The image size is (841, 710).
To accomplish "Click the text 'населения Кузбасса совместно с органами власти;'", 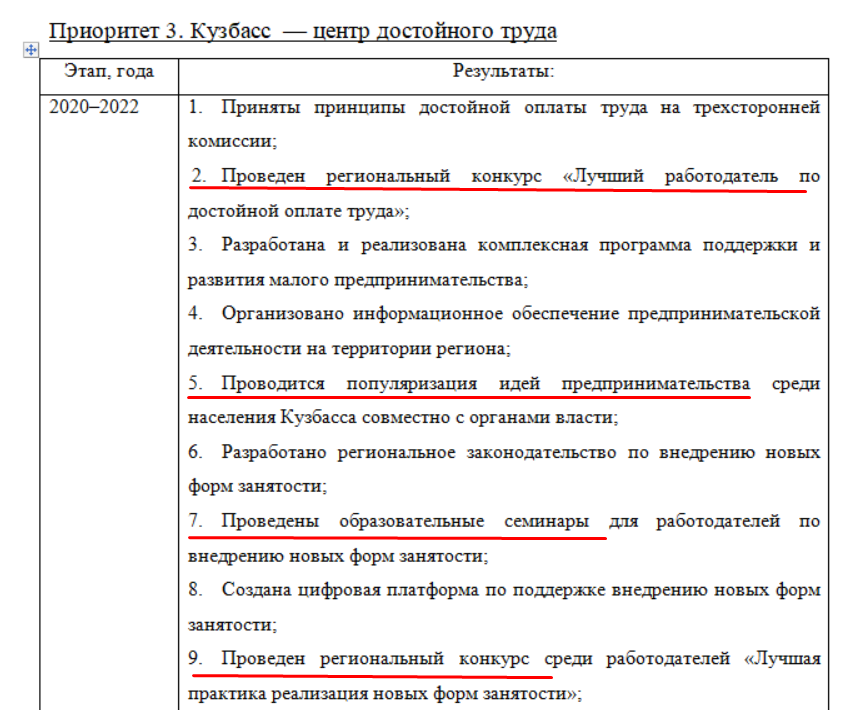I will pyautogui.click(x=403, y=418).
